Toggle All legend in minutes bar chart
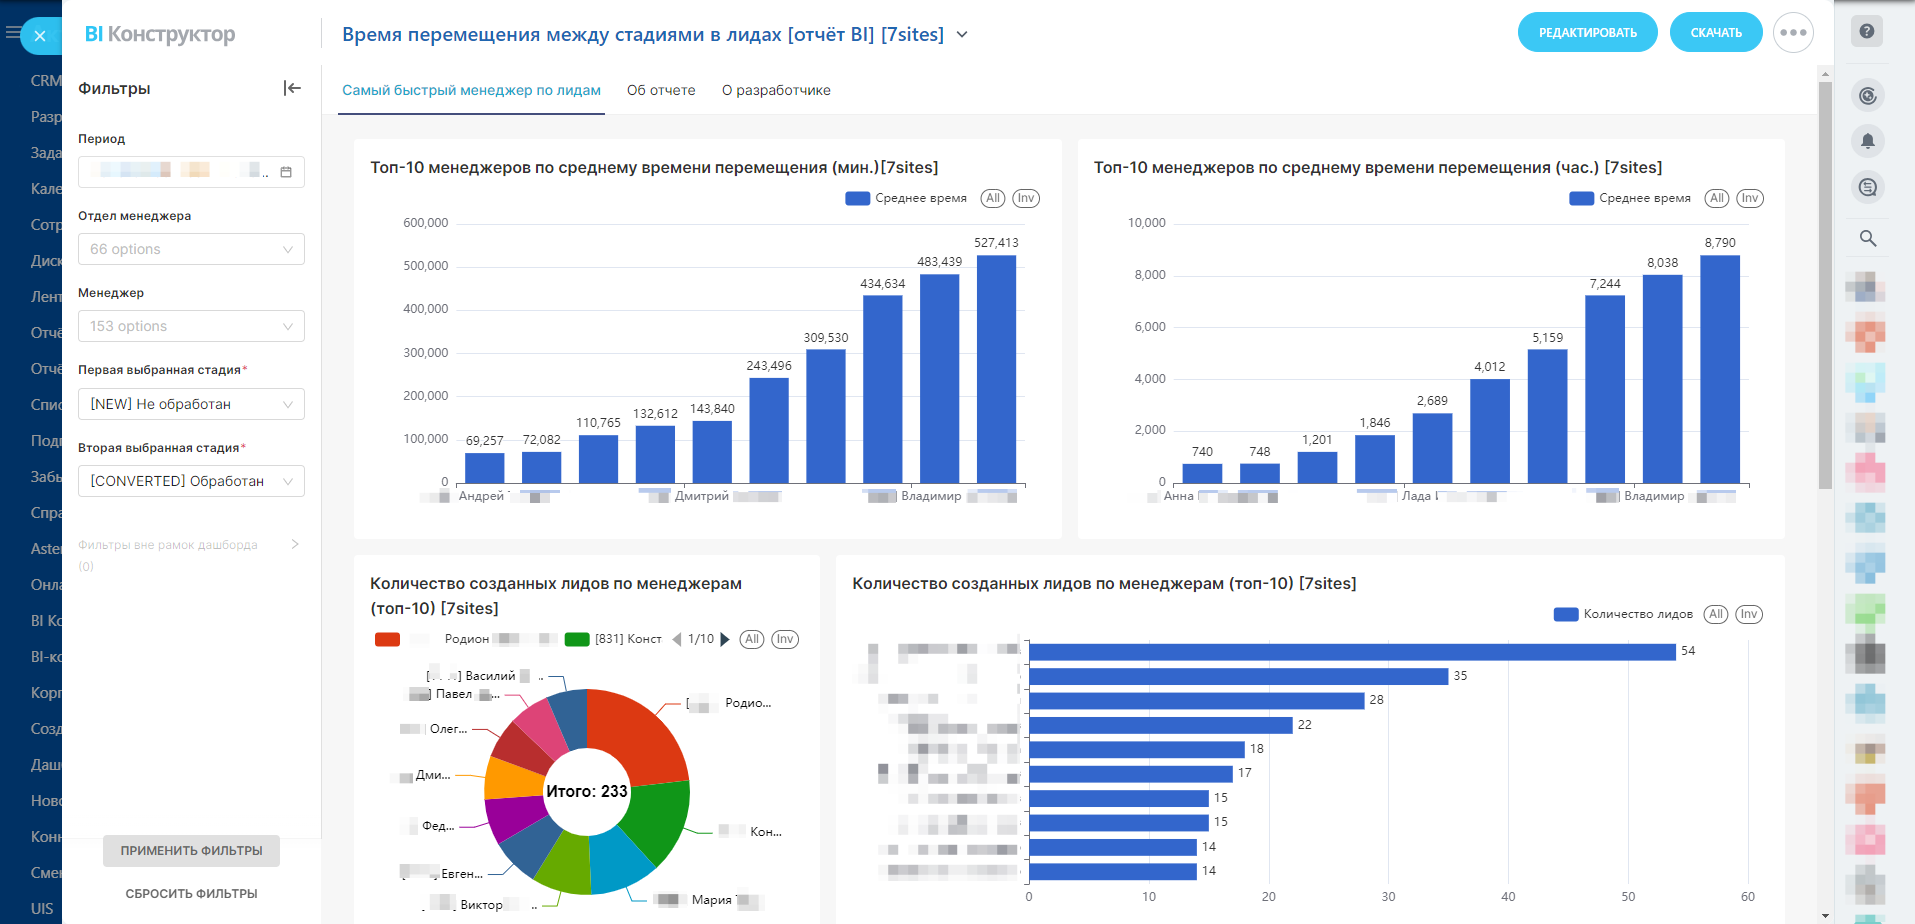Screen dimensions: 1915x924 click(992, 198)
